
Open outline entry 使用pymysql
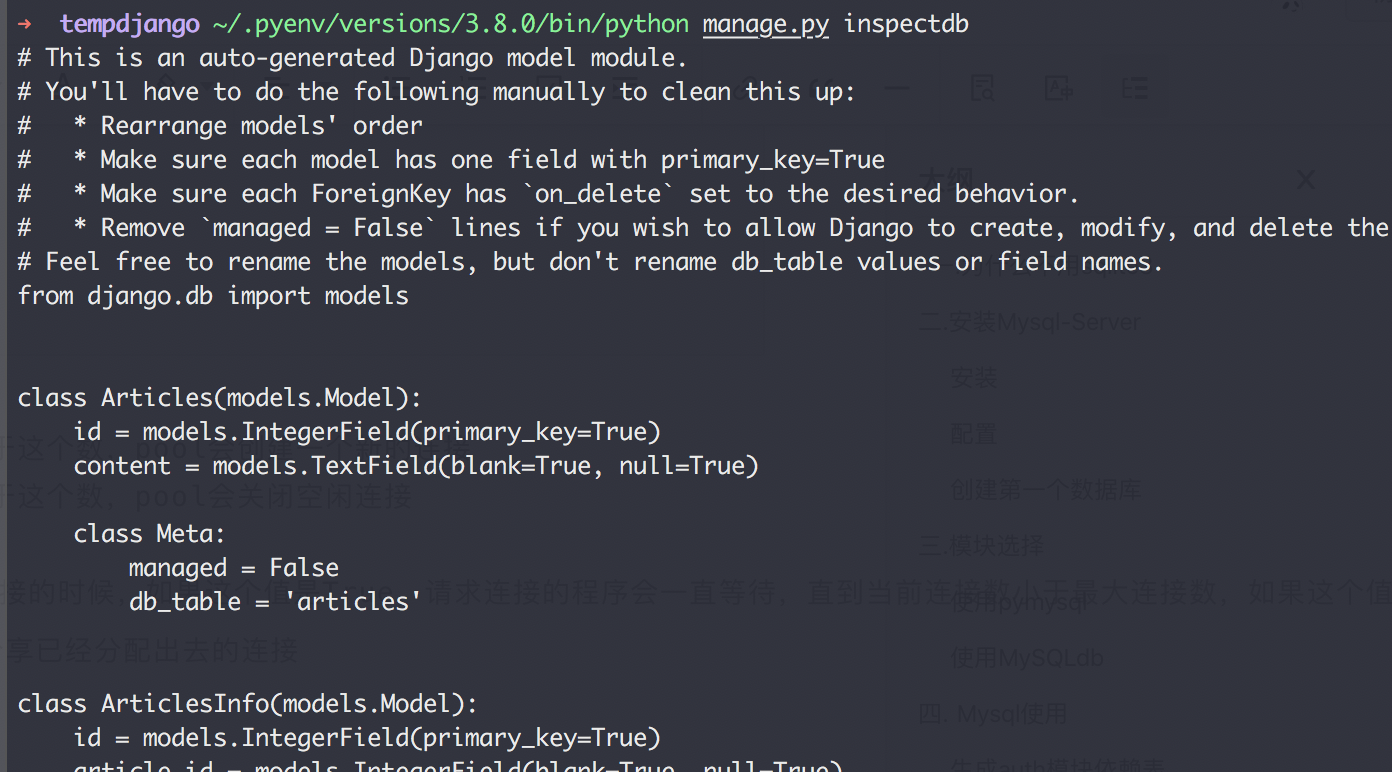(1017, 602)
